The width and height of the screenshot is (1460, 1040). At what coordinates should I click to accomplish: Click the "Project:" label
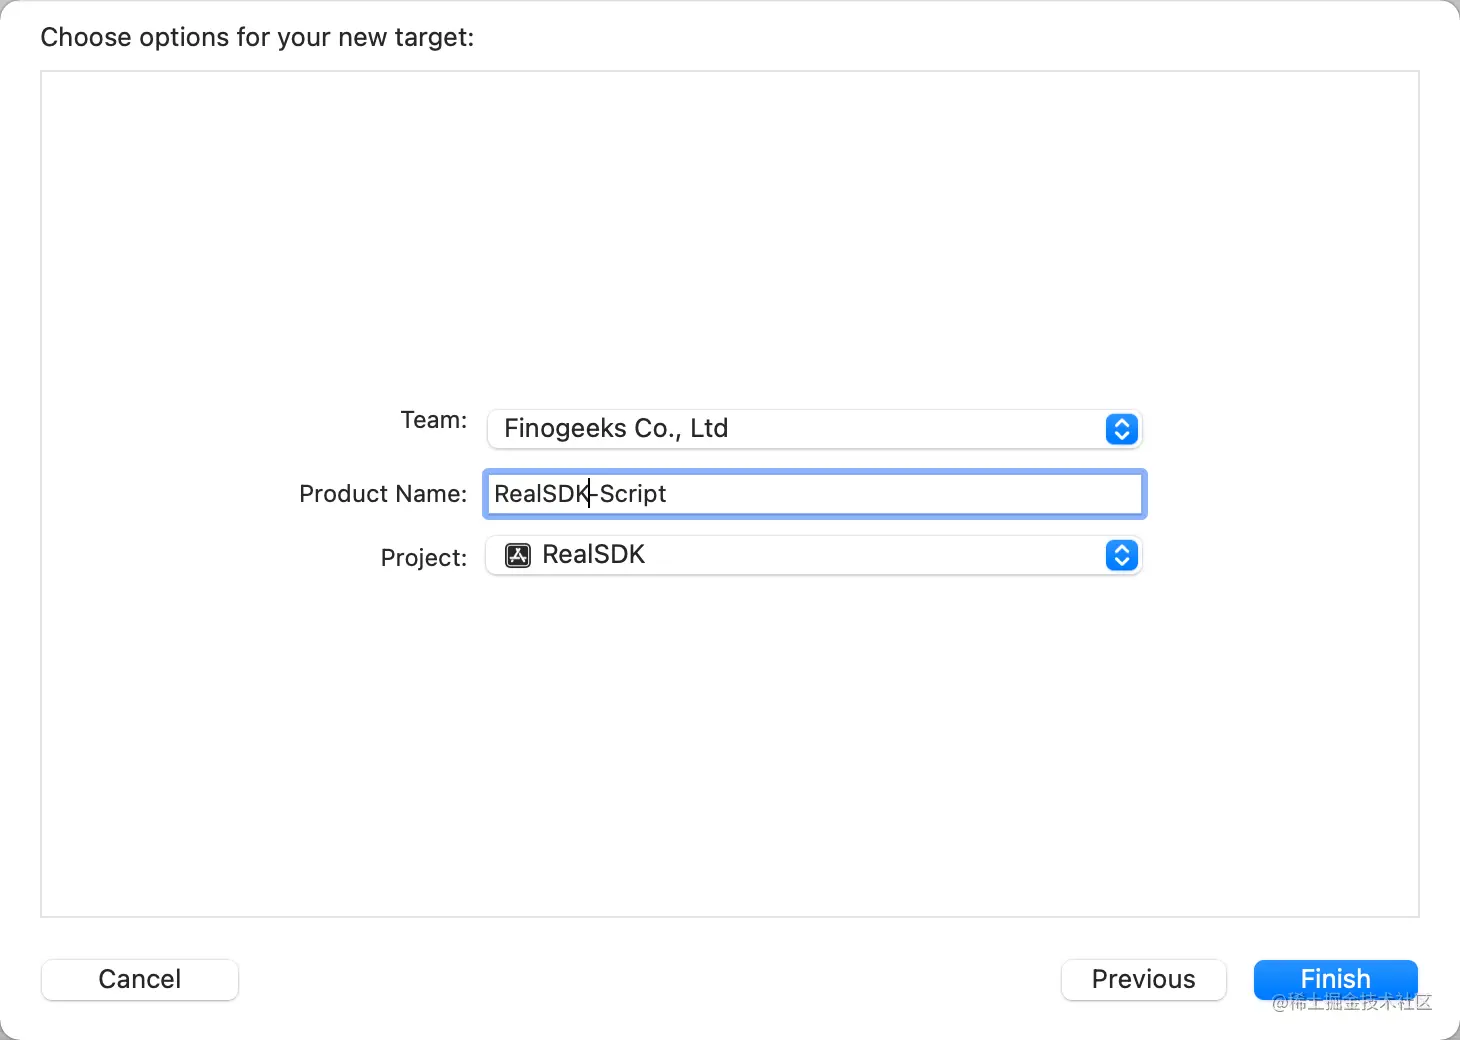click(x=423, y=558)
